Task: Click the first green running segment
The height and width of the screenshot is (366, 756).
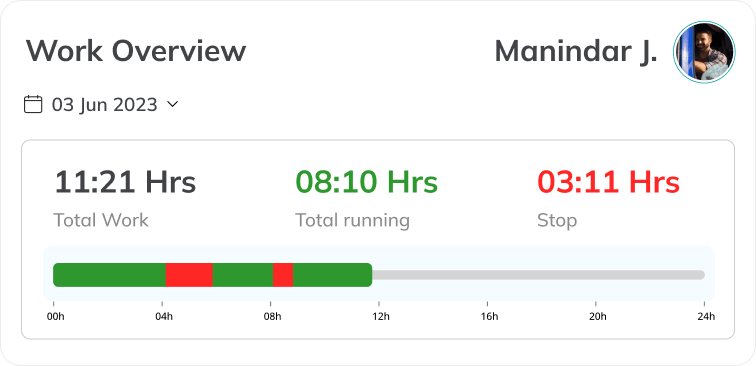Action: point(109,275)
